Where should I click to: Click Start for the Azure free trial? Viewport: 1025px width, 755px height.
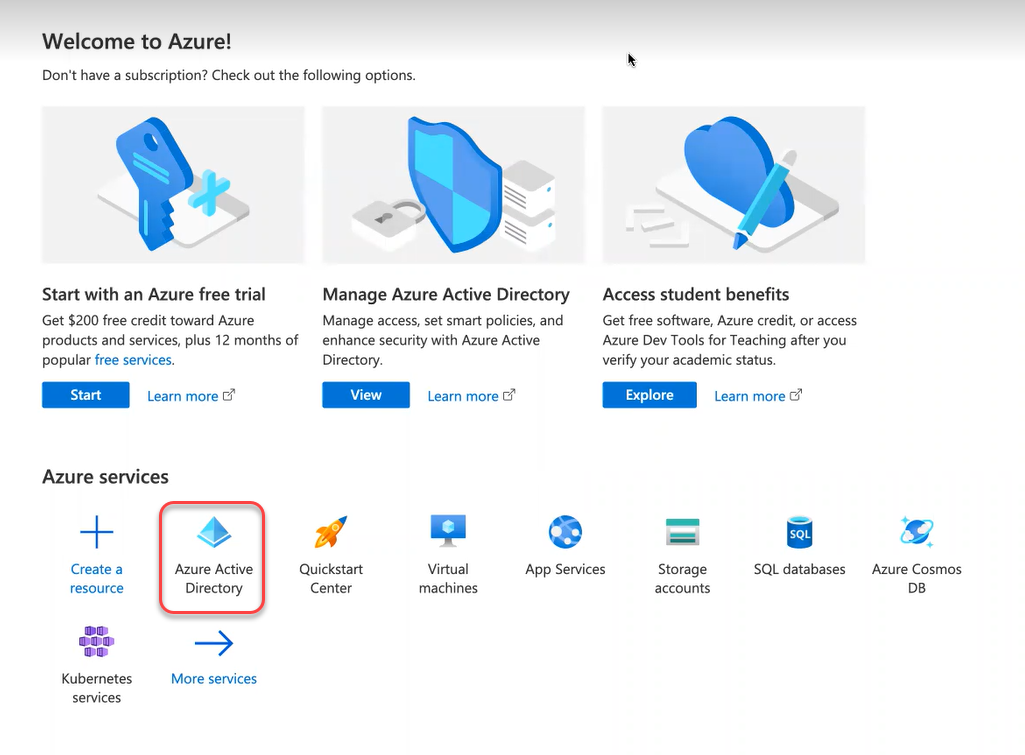point(85,395)
